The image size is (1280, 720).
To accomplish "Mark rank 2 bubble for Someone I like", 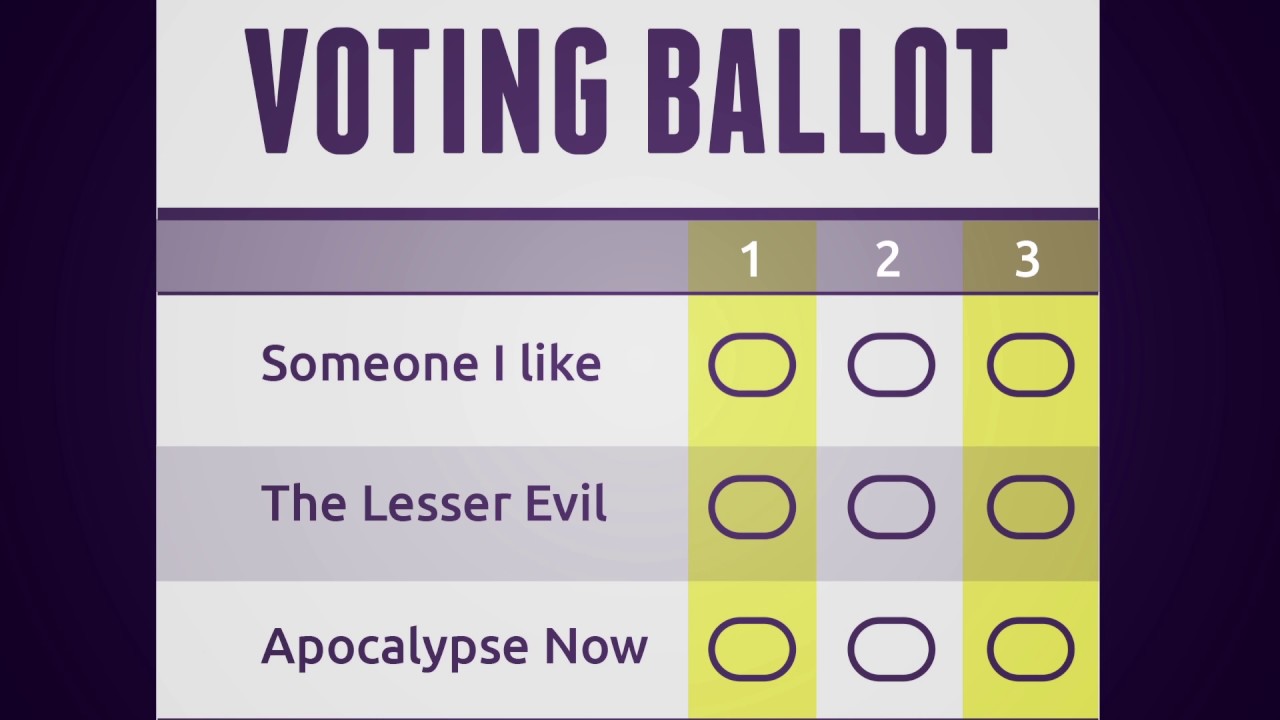I will (x=891, y=365).
